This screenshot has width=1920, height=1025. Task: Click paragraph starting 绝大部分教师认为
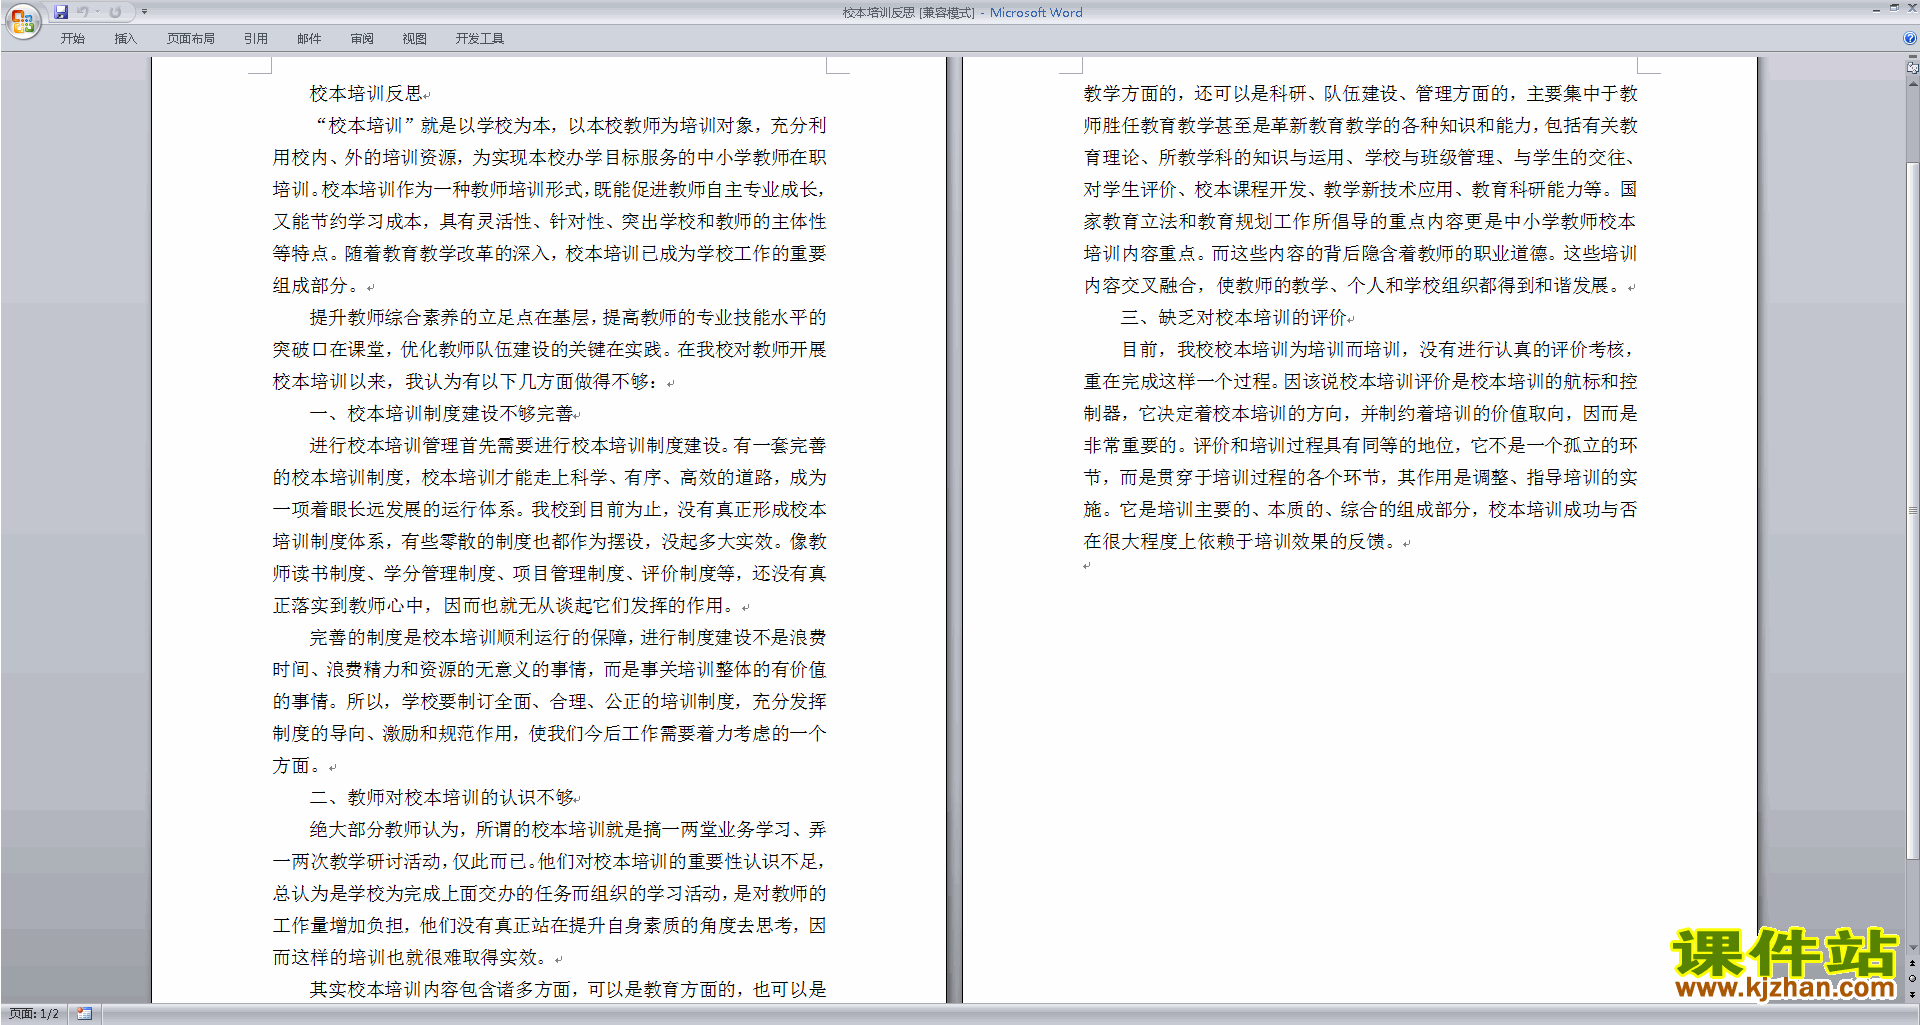(x=550, y=894)
